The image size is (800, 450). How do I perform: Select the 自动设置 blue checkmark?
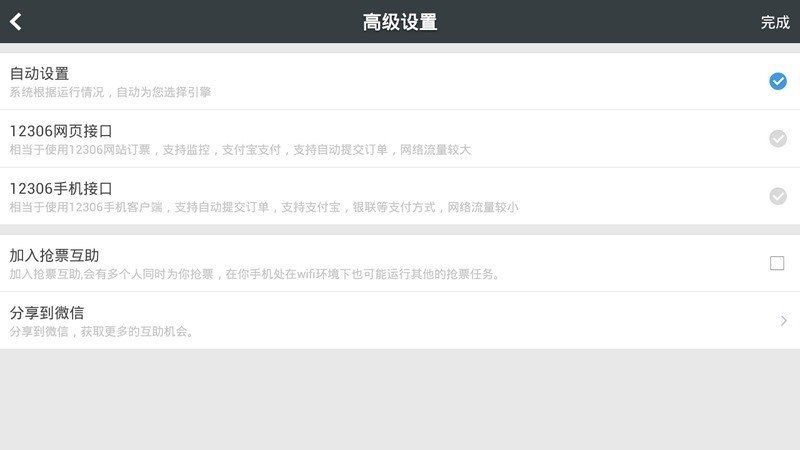click(x=778, y=81)
